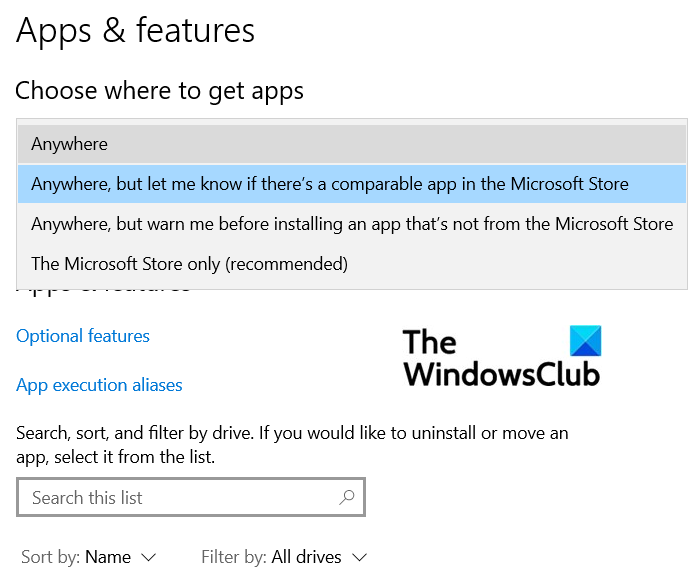Click the chevron beside All drives
The height and width of the screenshot is (587, 700).
tap(359, 557)
